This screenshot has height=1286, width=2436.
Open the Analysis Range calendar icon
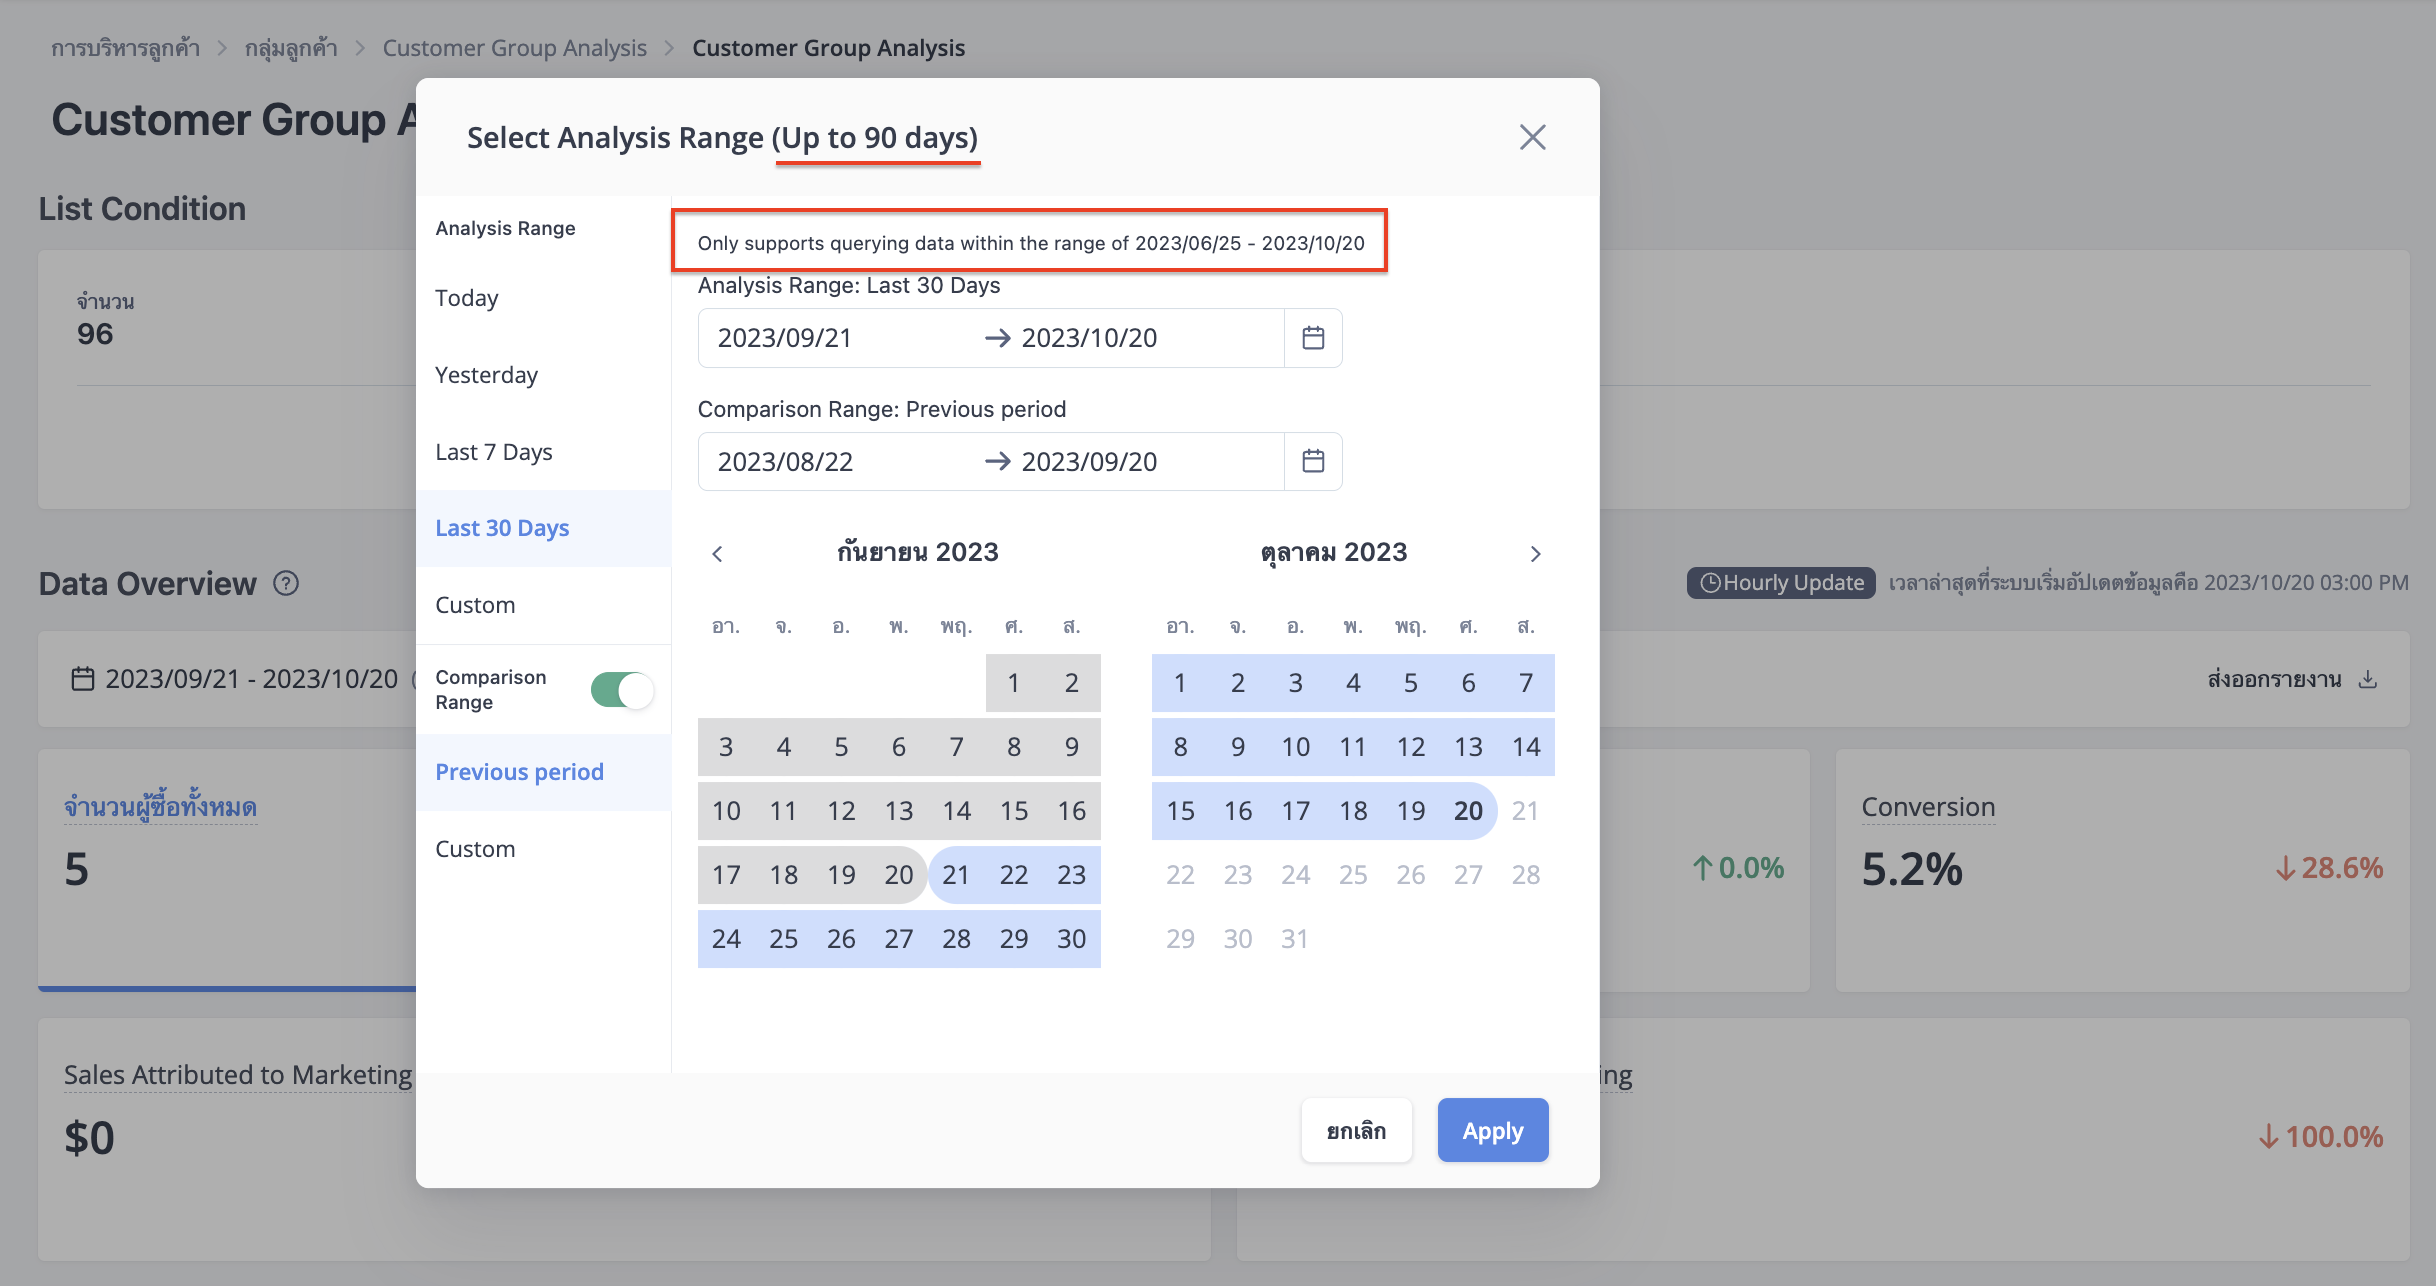pos(1313,338)
